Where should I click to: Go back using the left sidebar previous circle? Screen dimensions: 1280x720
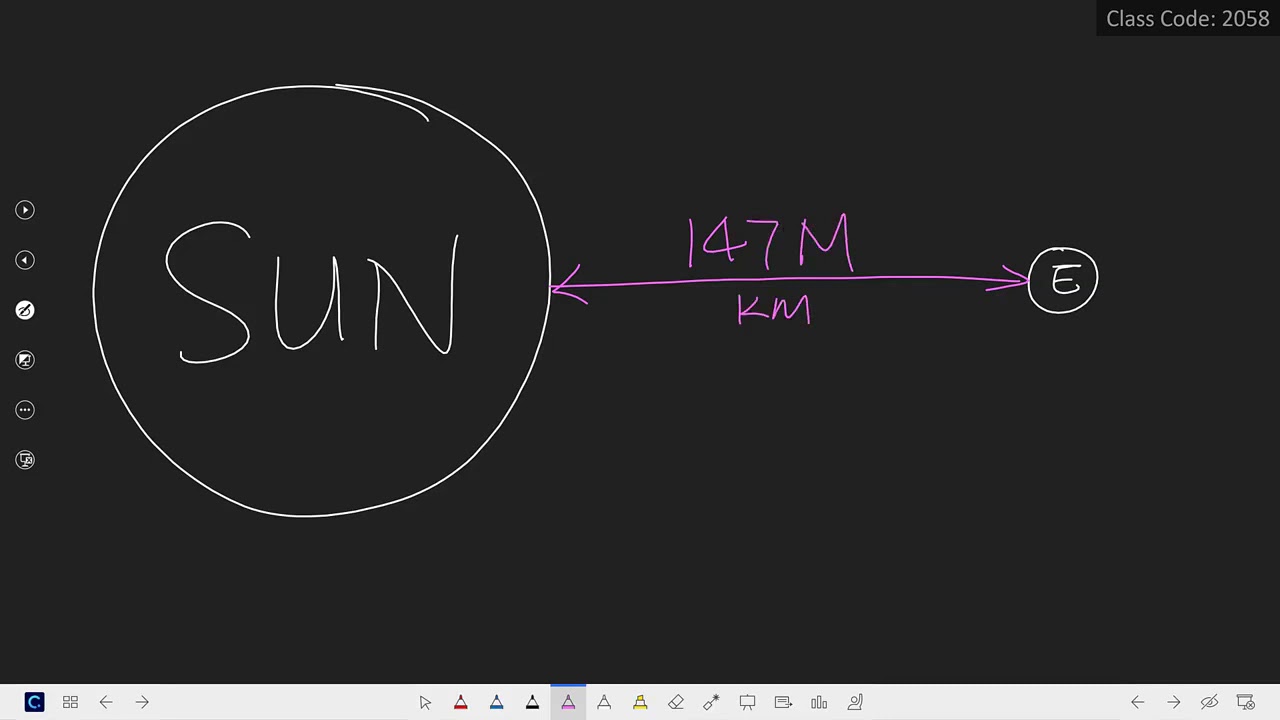pyautogui.click(x=25, y=260)
